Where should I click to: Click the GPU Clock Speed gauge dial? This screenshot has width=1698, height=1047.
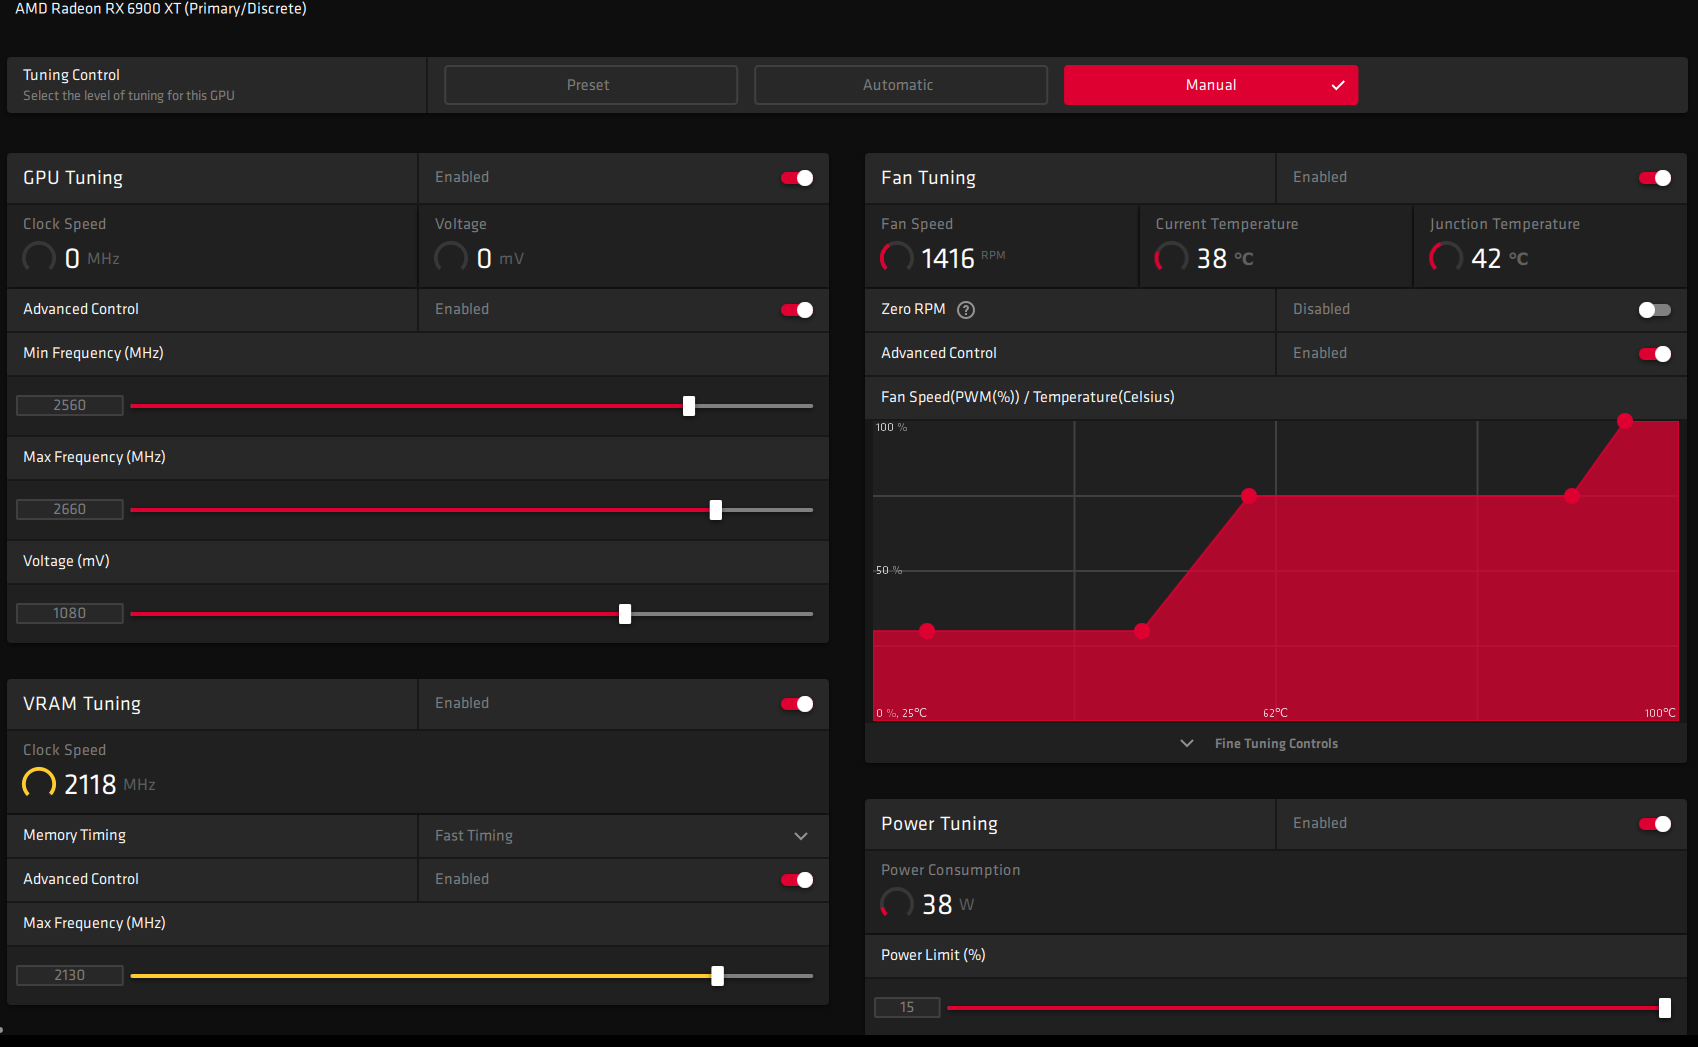[x=39, y=258]
